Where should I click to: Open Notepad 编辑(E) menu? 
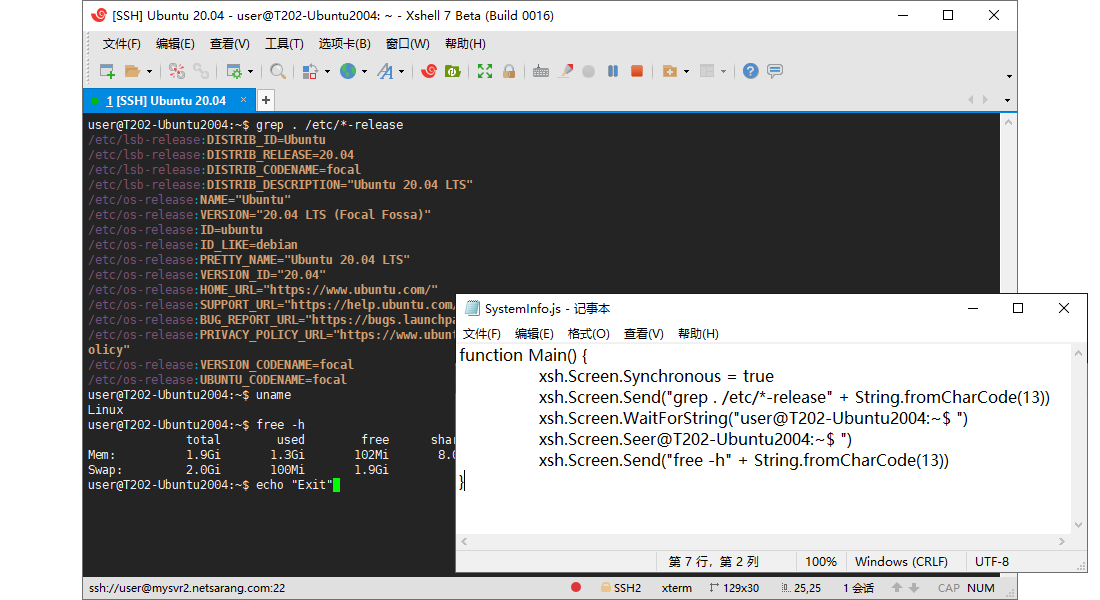pos(534,333)
